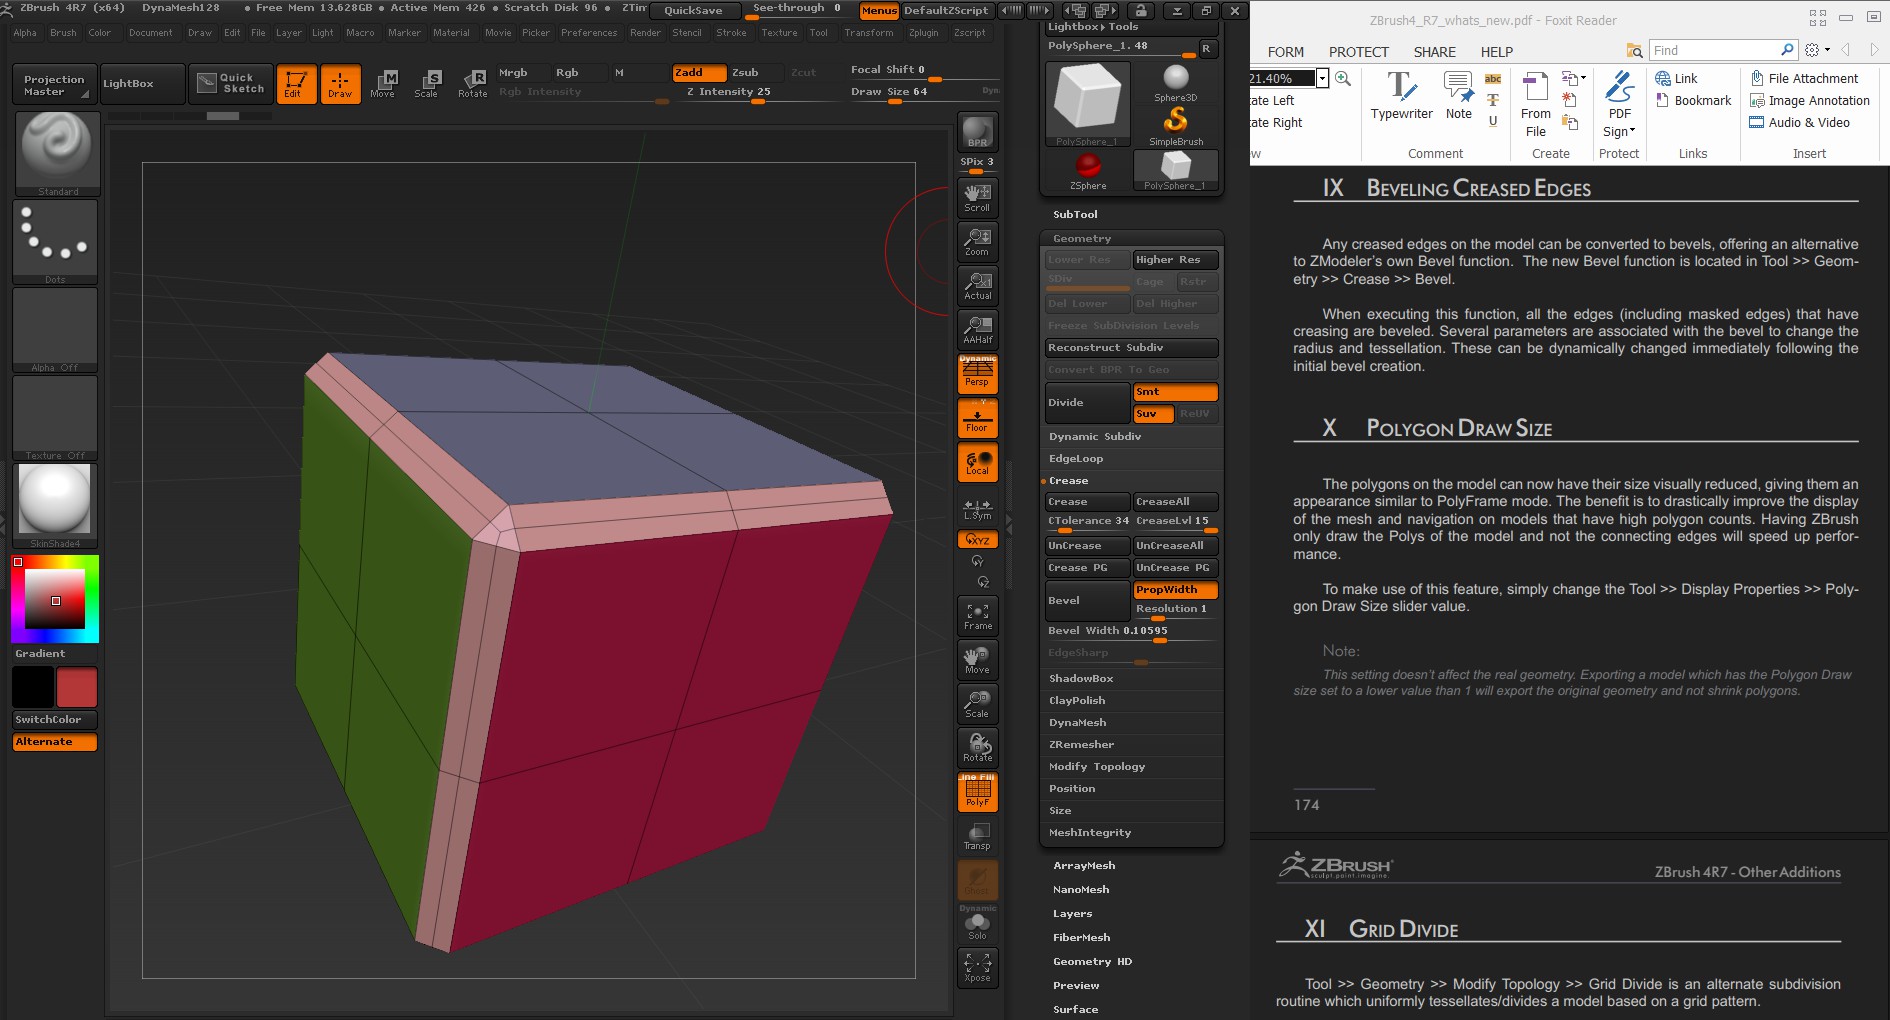
Task: Toggle Solo mode
Action: [x=977, y=924]
